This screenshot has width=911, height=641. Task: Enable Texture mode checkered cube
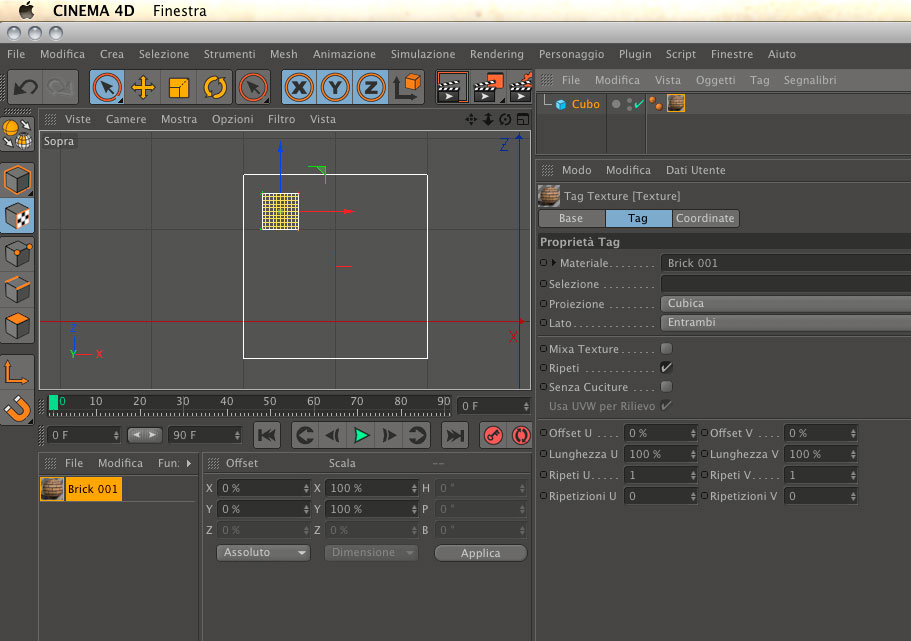(17, 216)
